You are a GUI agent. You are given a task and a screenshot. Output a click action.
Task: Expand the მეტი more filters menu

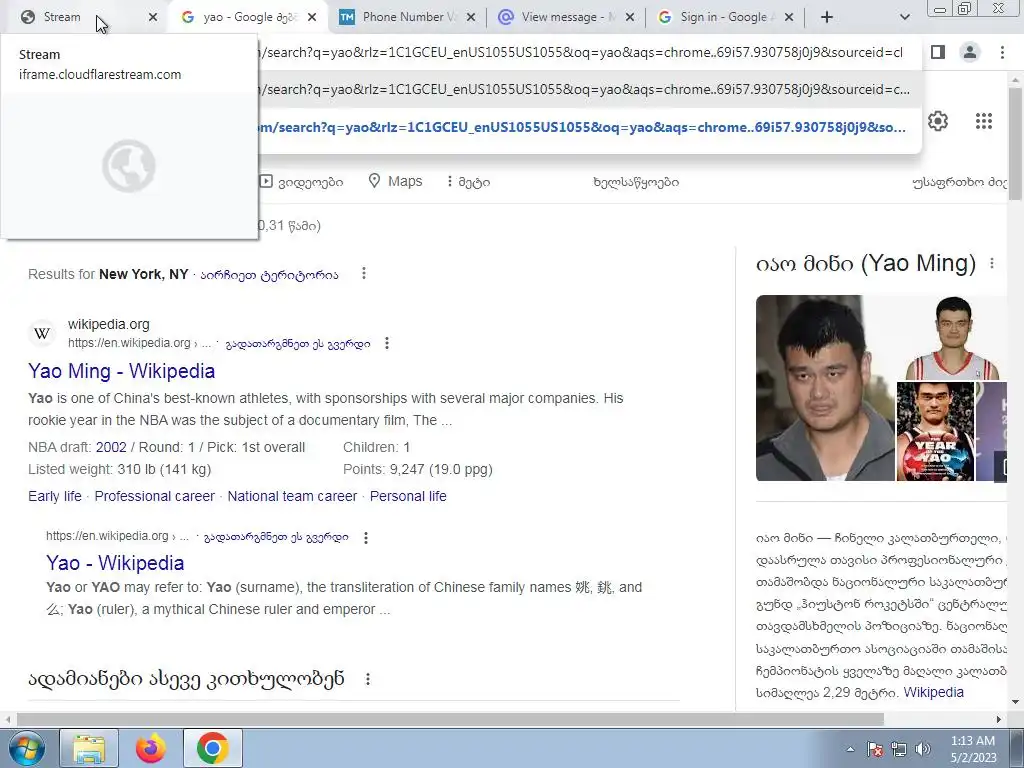click(468, 182)
